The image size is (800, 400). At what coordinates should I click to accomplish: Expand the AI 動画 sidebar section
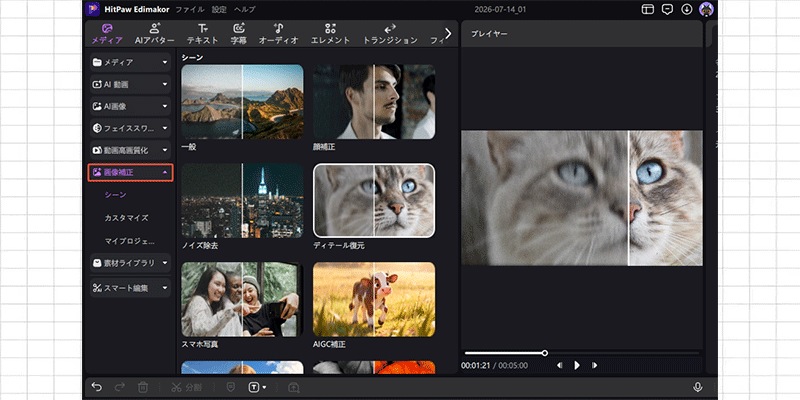pyautogui.click(x=131, y=84)
